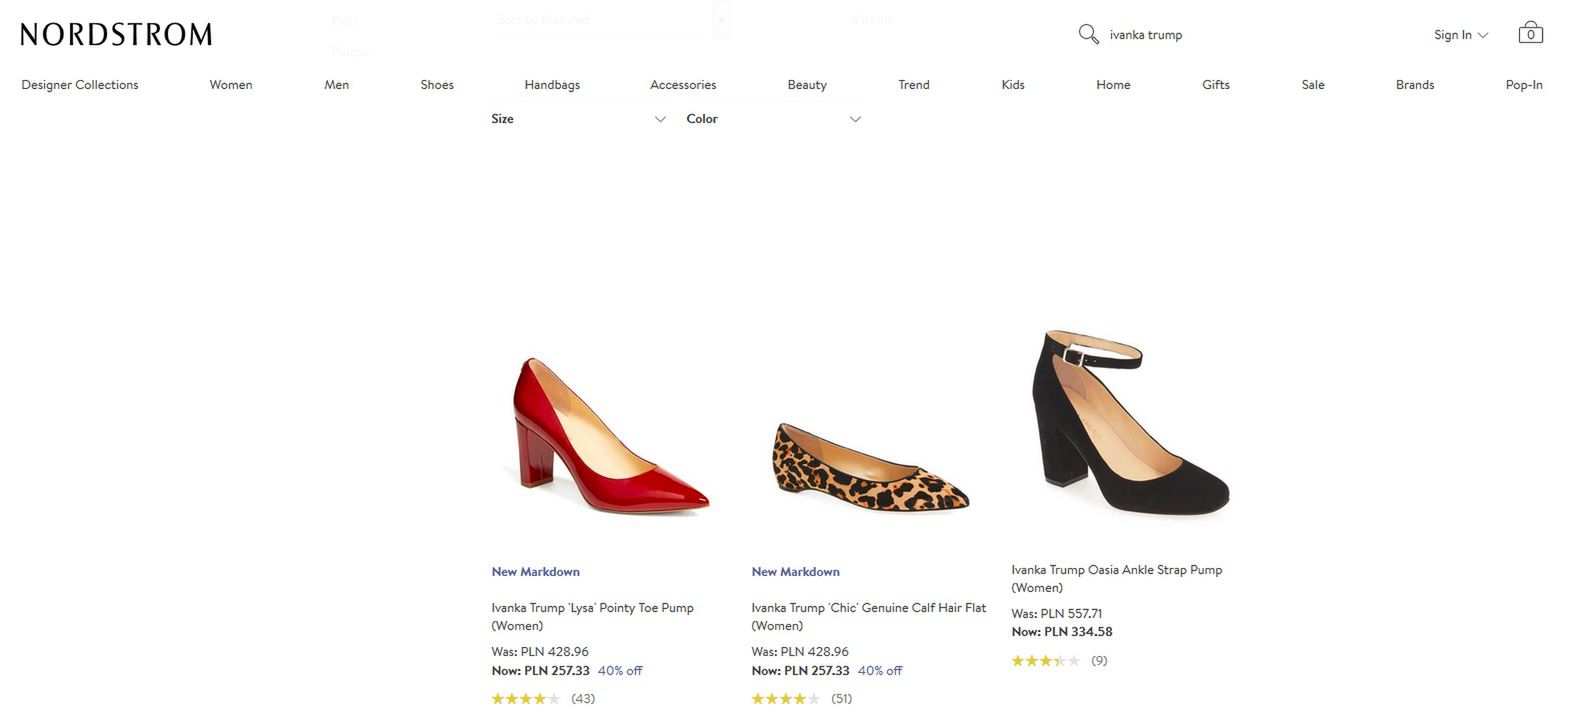Open the Brands menu
The image size is (1573, 718).
pos(1415,85)
